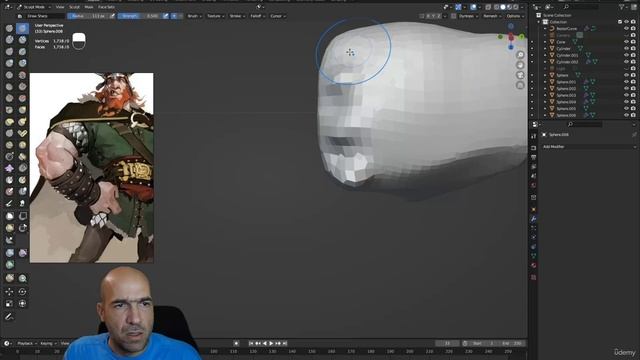640x360 pixels.
Task: Select Sphere.003 in the outliner
Action: (567, 95)
